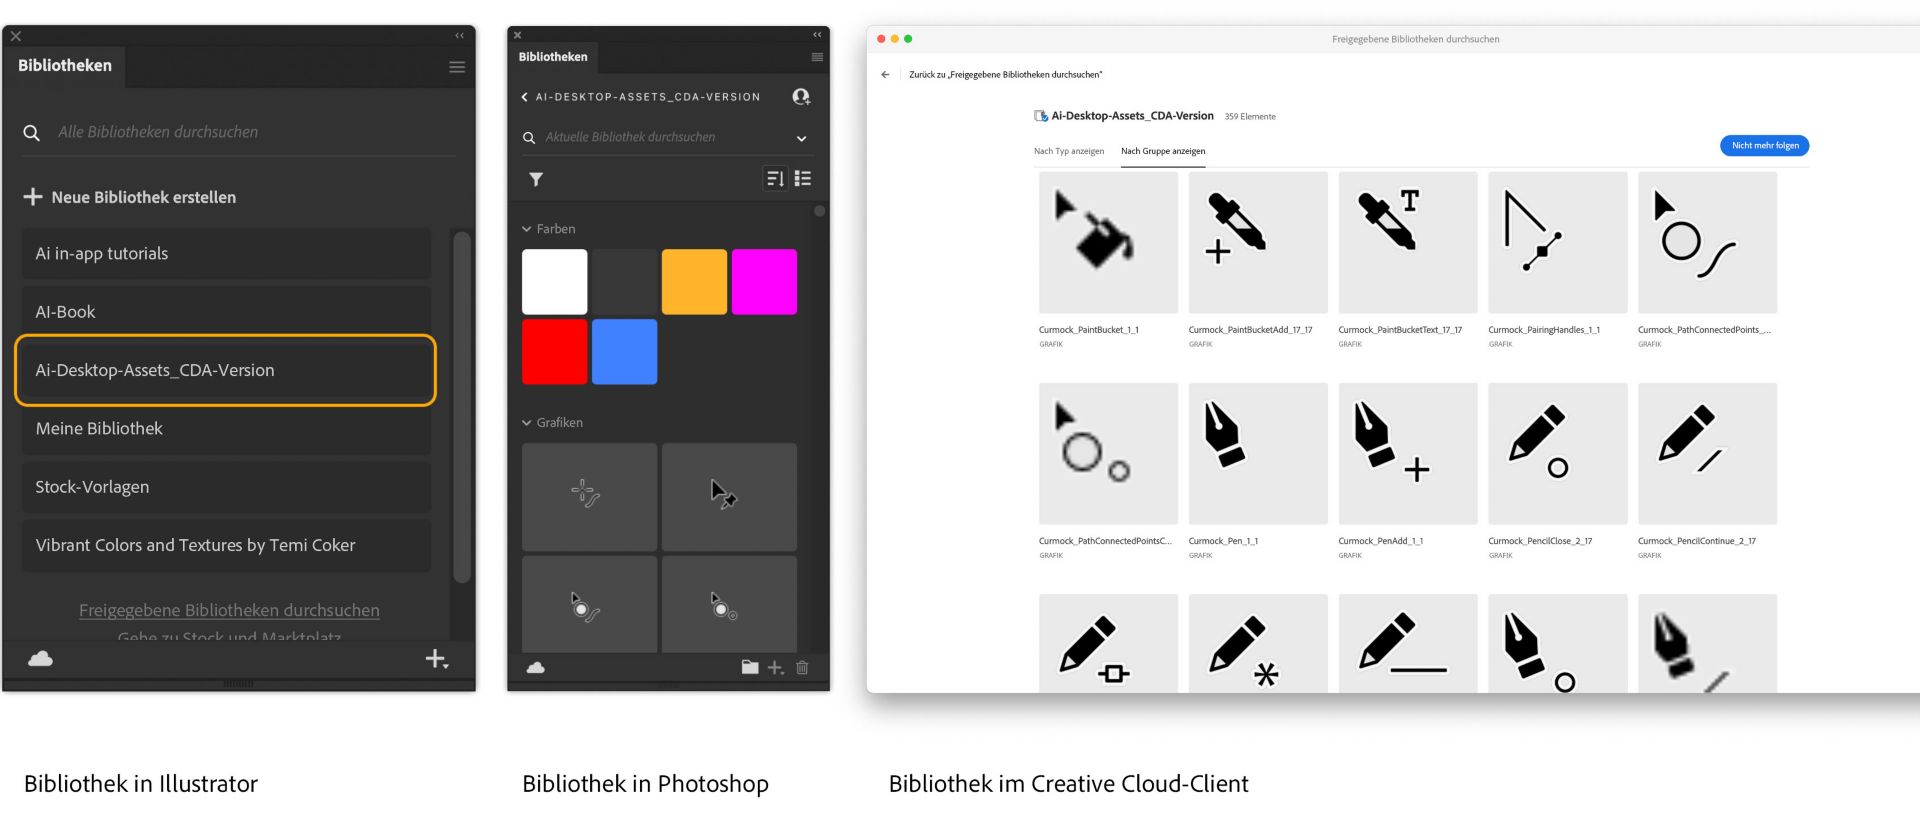The height and width of the screenshot is (835, 1920).
Task: Click the filter funnel icon in Photoshop library
Action: [536, 179]
